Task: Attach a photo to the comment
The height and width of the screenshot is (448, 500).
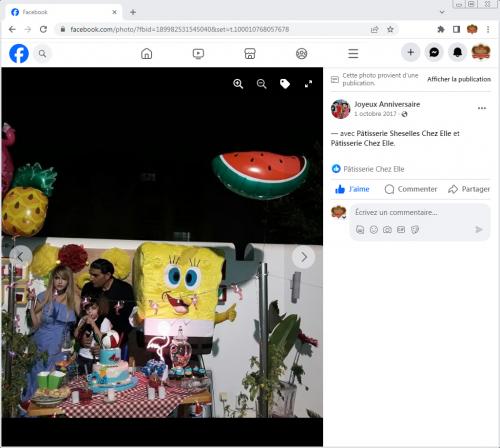Action: coord(387,230)
